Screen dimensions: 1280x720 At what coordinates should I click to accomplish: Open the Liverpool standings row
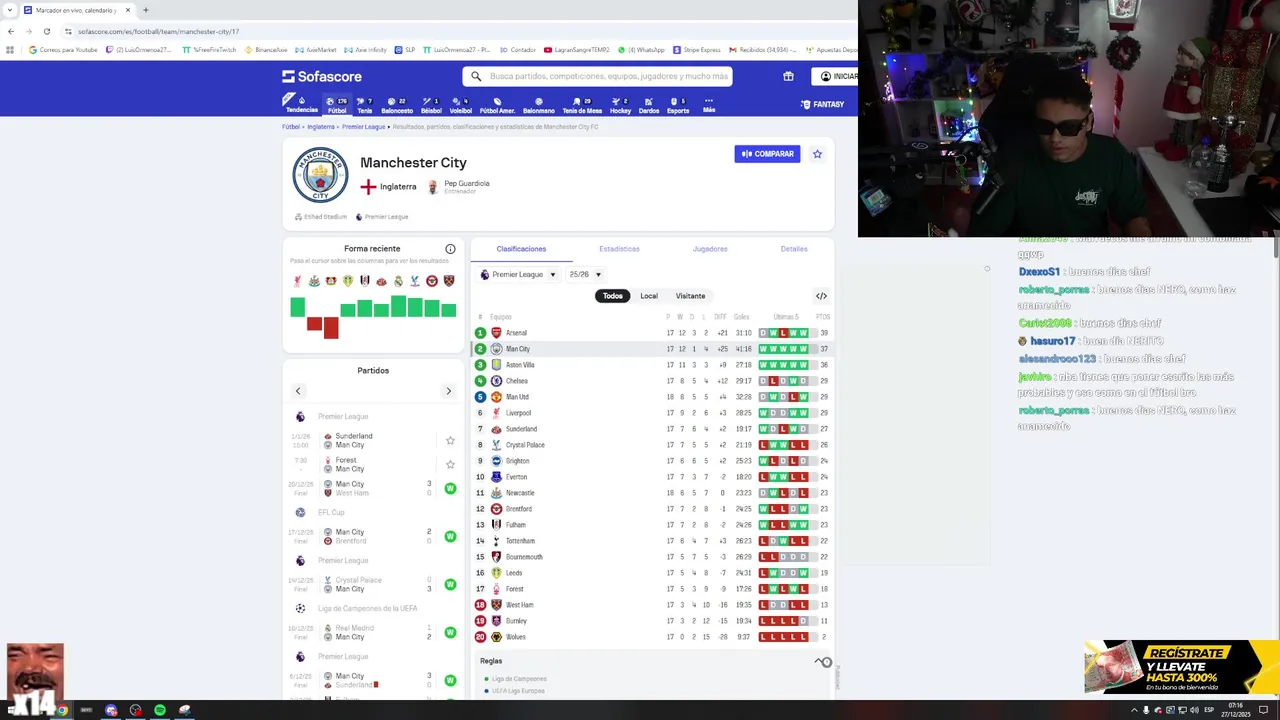pos(653,413)
